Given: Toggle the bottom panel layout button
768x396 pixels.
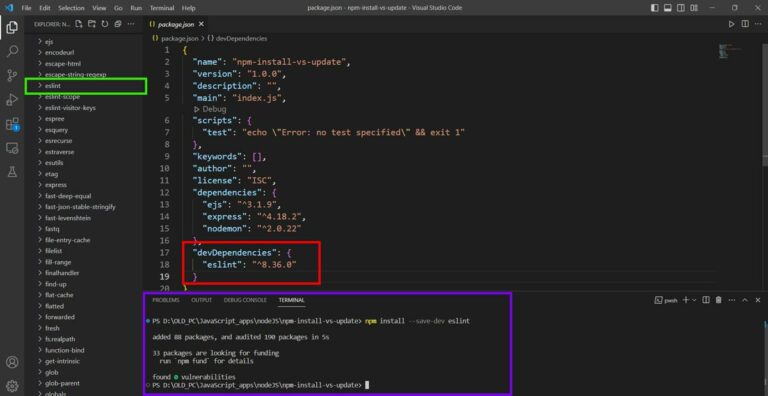Looking at the screenshot, I should (x=668, y=8).
